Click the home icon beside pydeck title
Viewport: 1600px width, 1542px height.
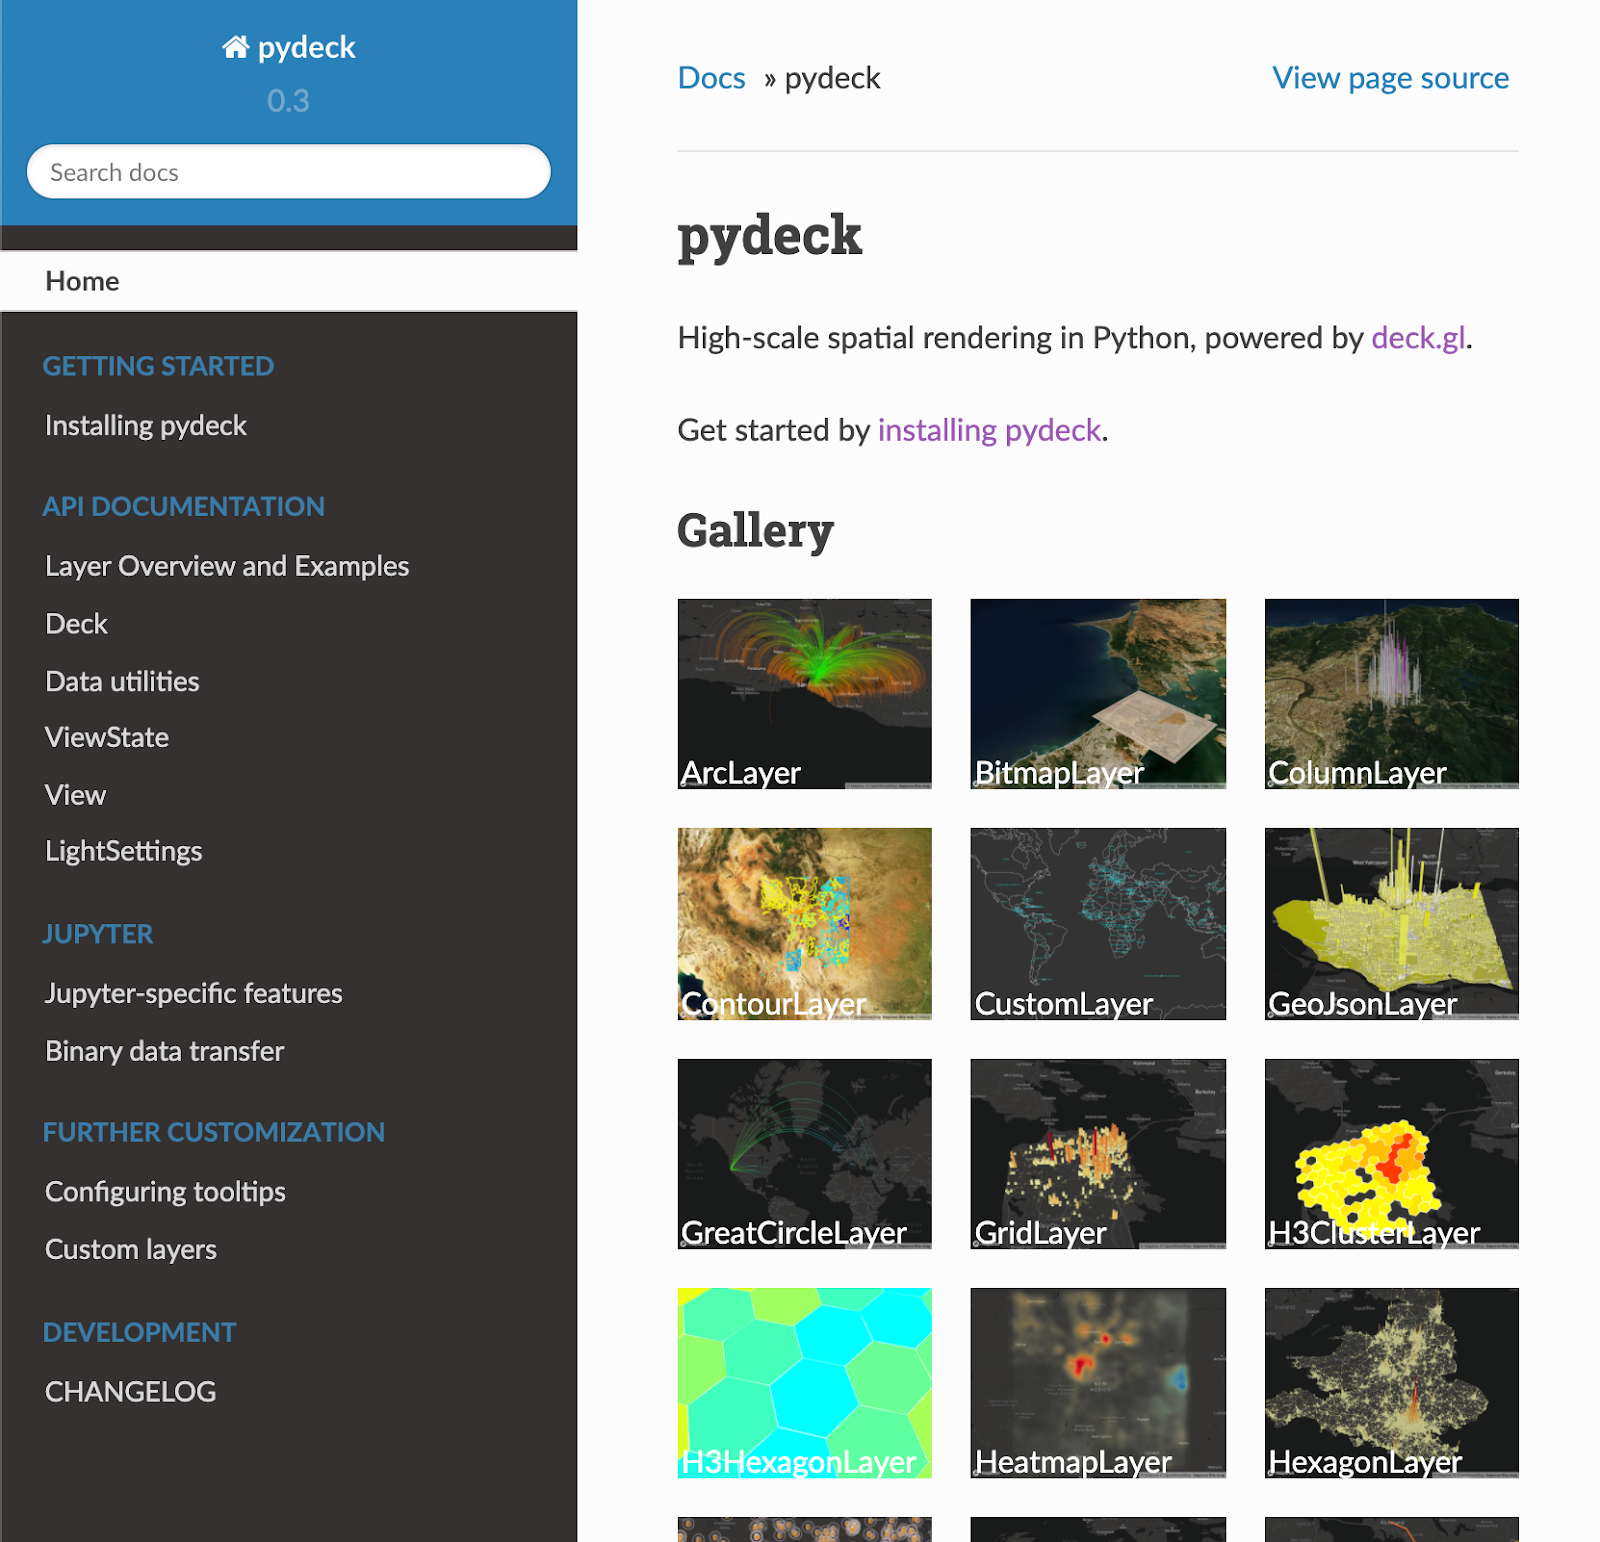pyautogui.click(x=236, y=46)
